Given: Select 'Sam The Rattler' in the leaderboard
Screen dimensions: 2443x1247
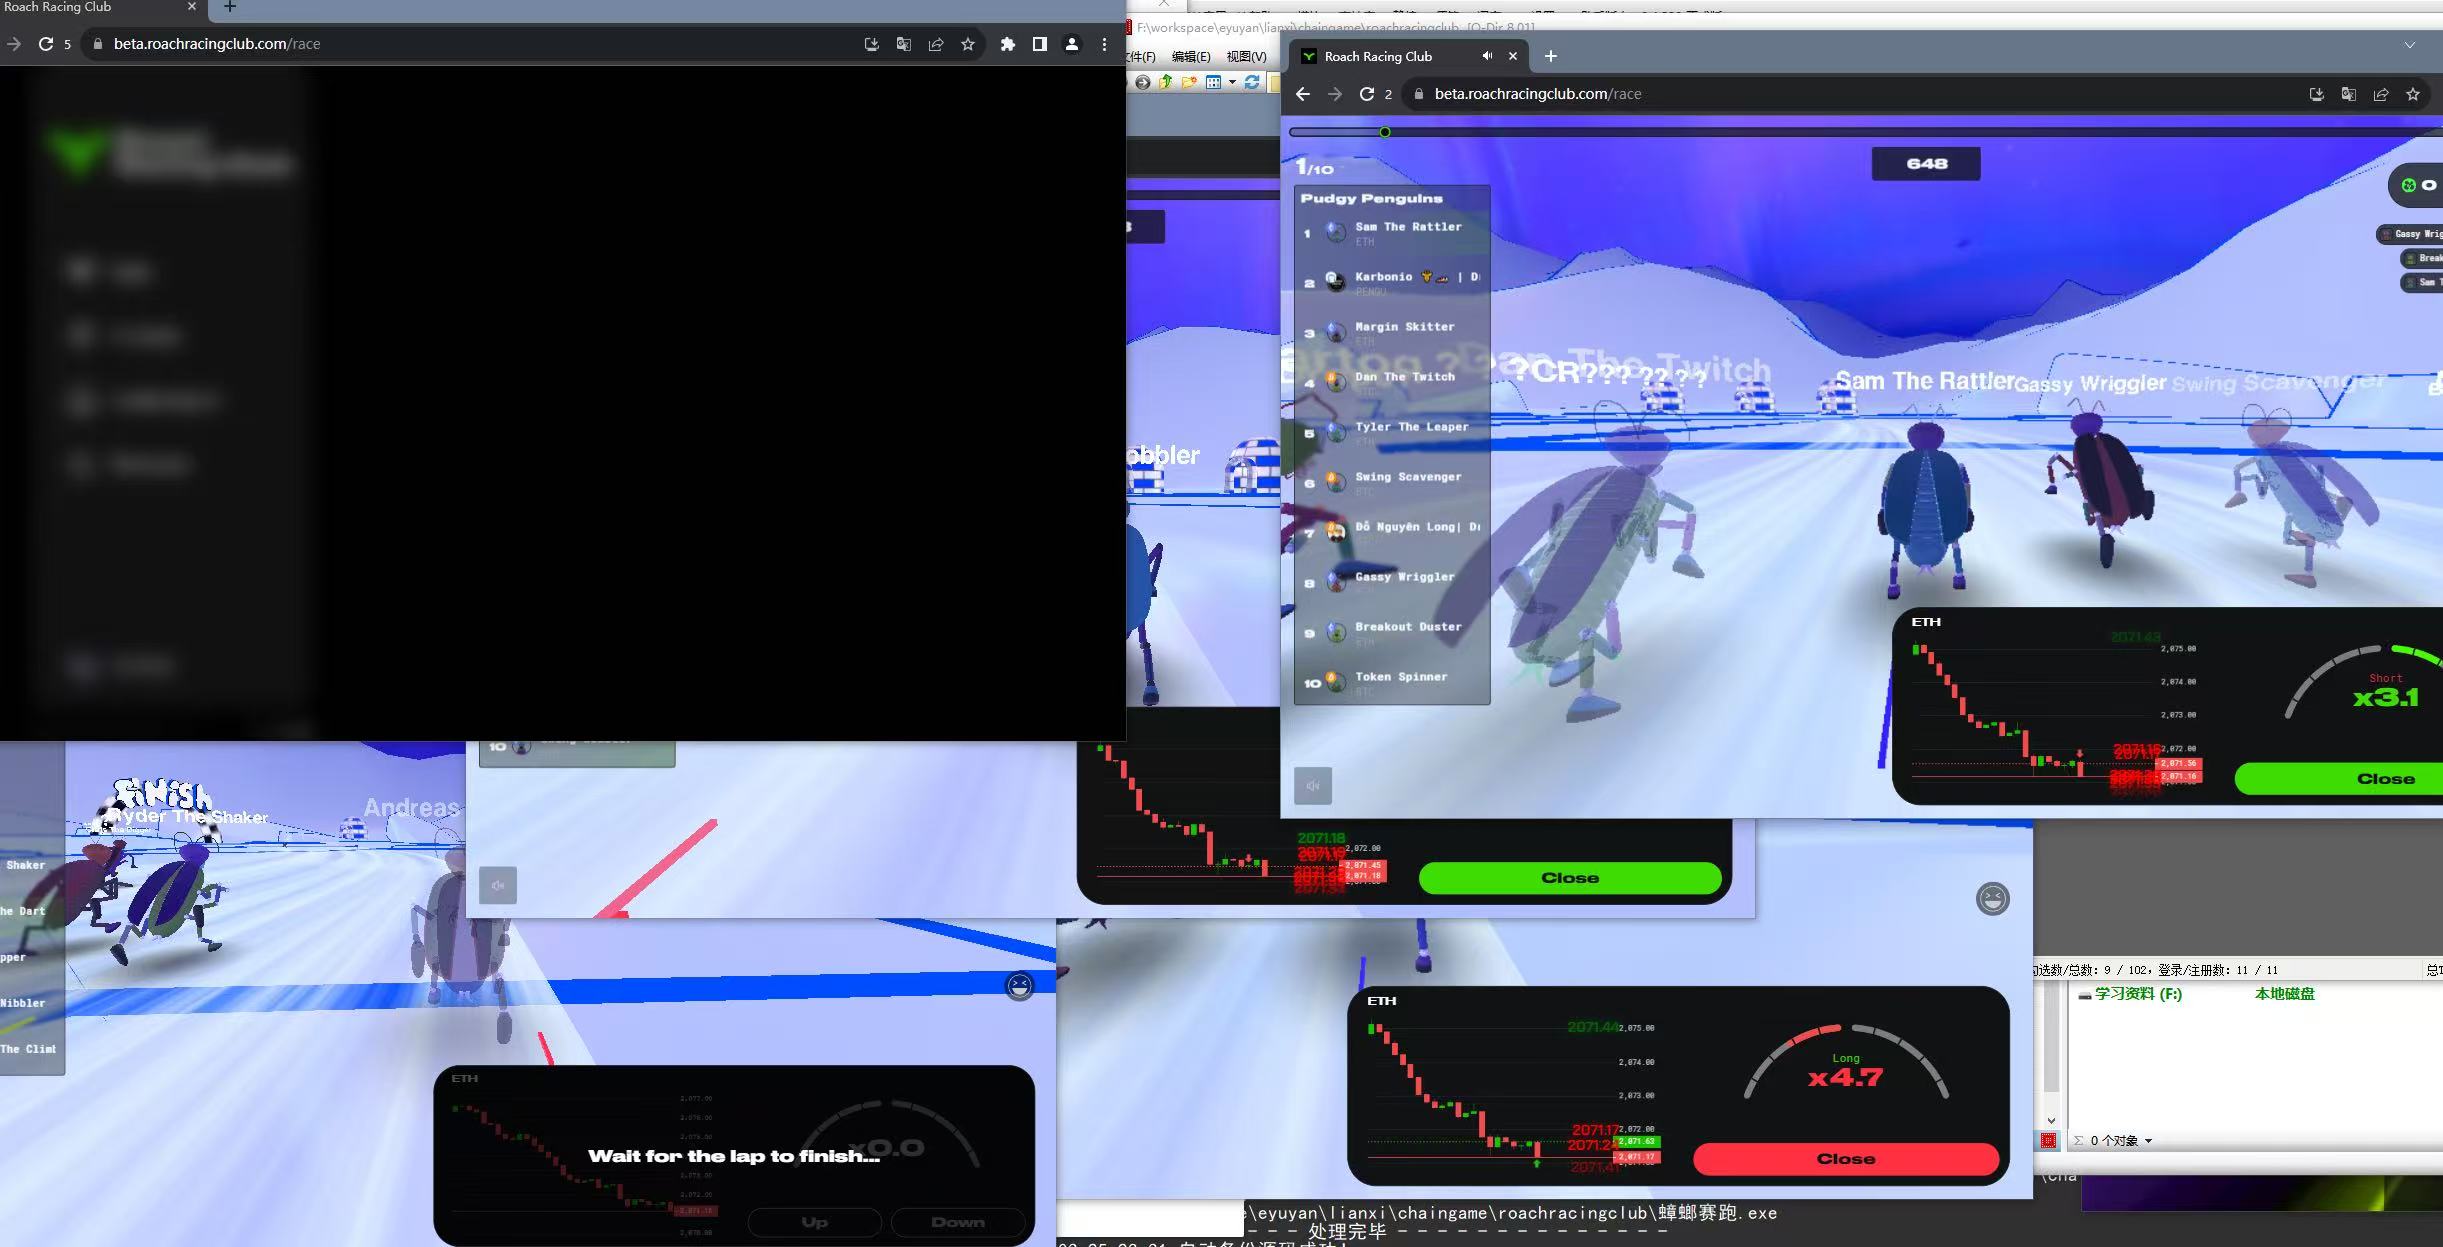Looking at the screenshot, I should [x=1392, y=233].
